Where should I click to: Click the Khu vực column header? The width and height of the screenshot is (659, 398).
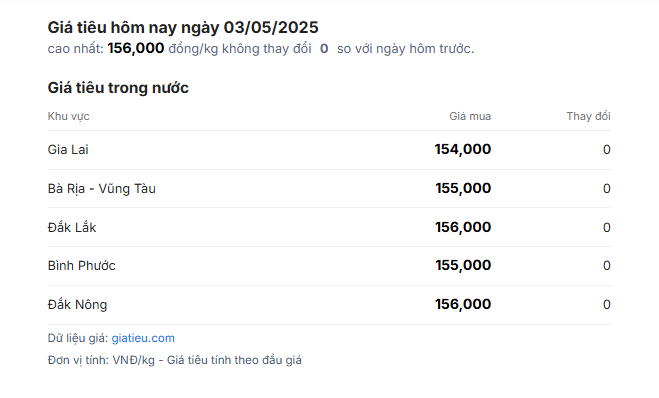click(x=69, y=116)
